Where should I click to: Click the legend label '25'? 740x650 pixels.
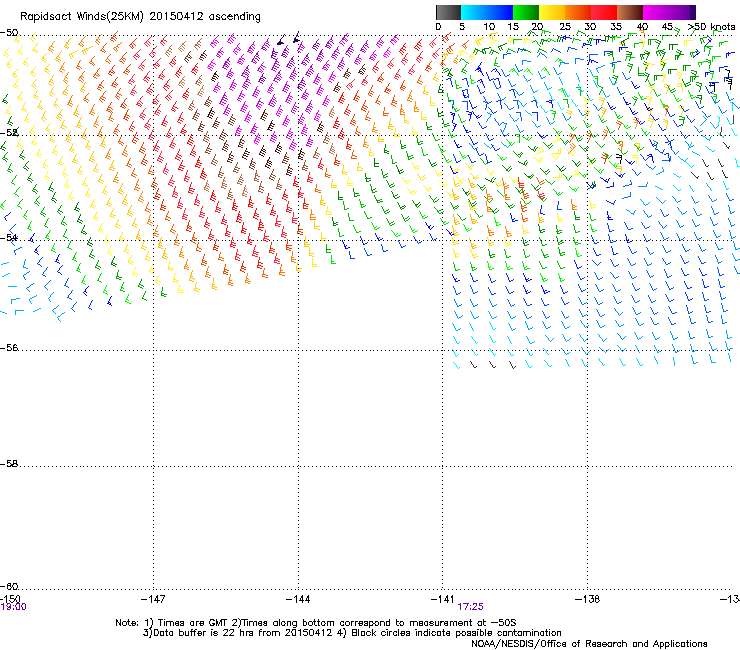[565, 27]
